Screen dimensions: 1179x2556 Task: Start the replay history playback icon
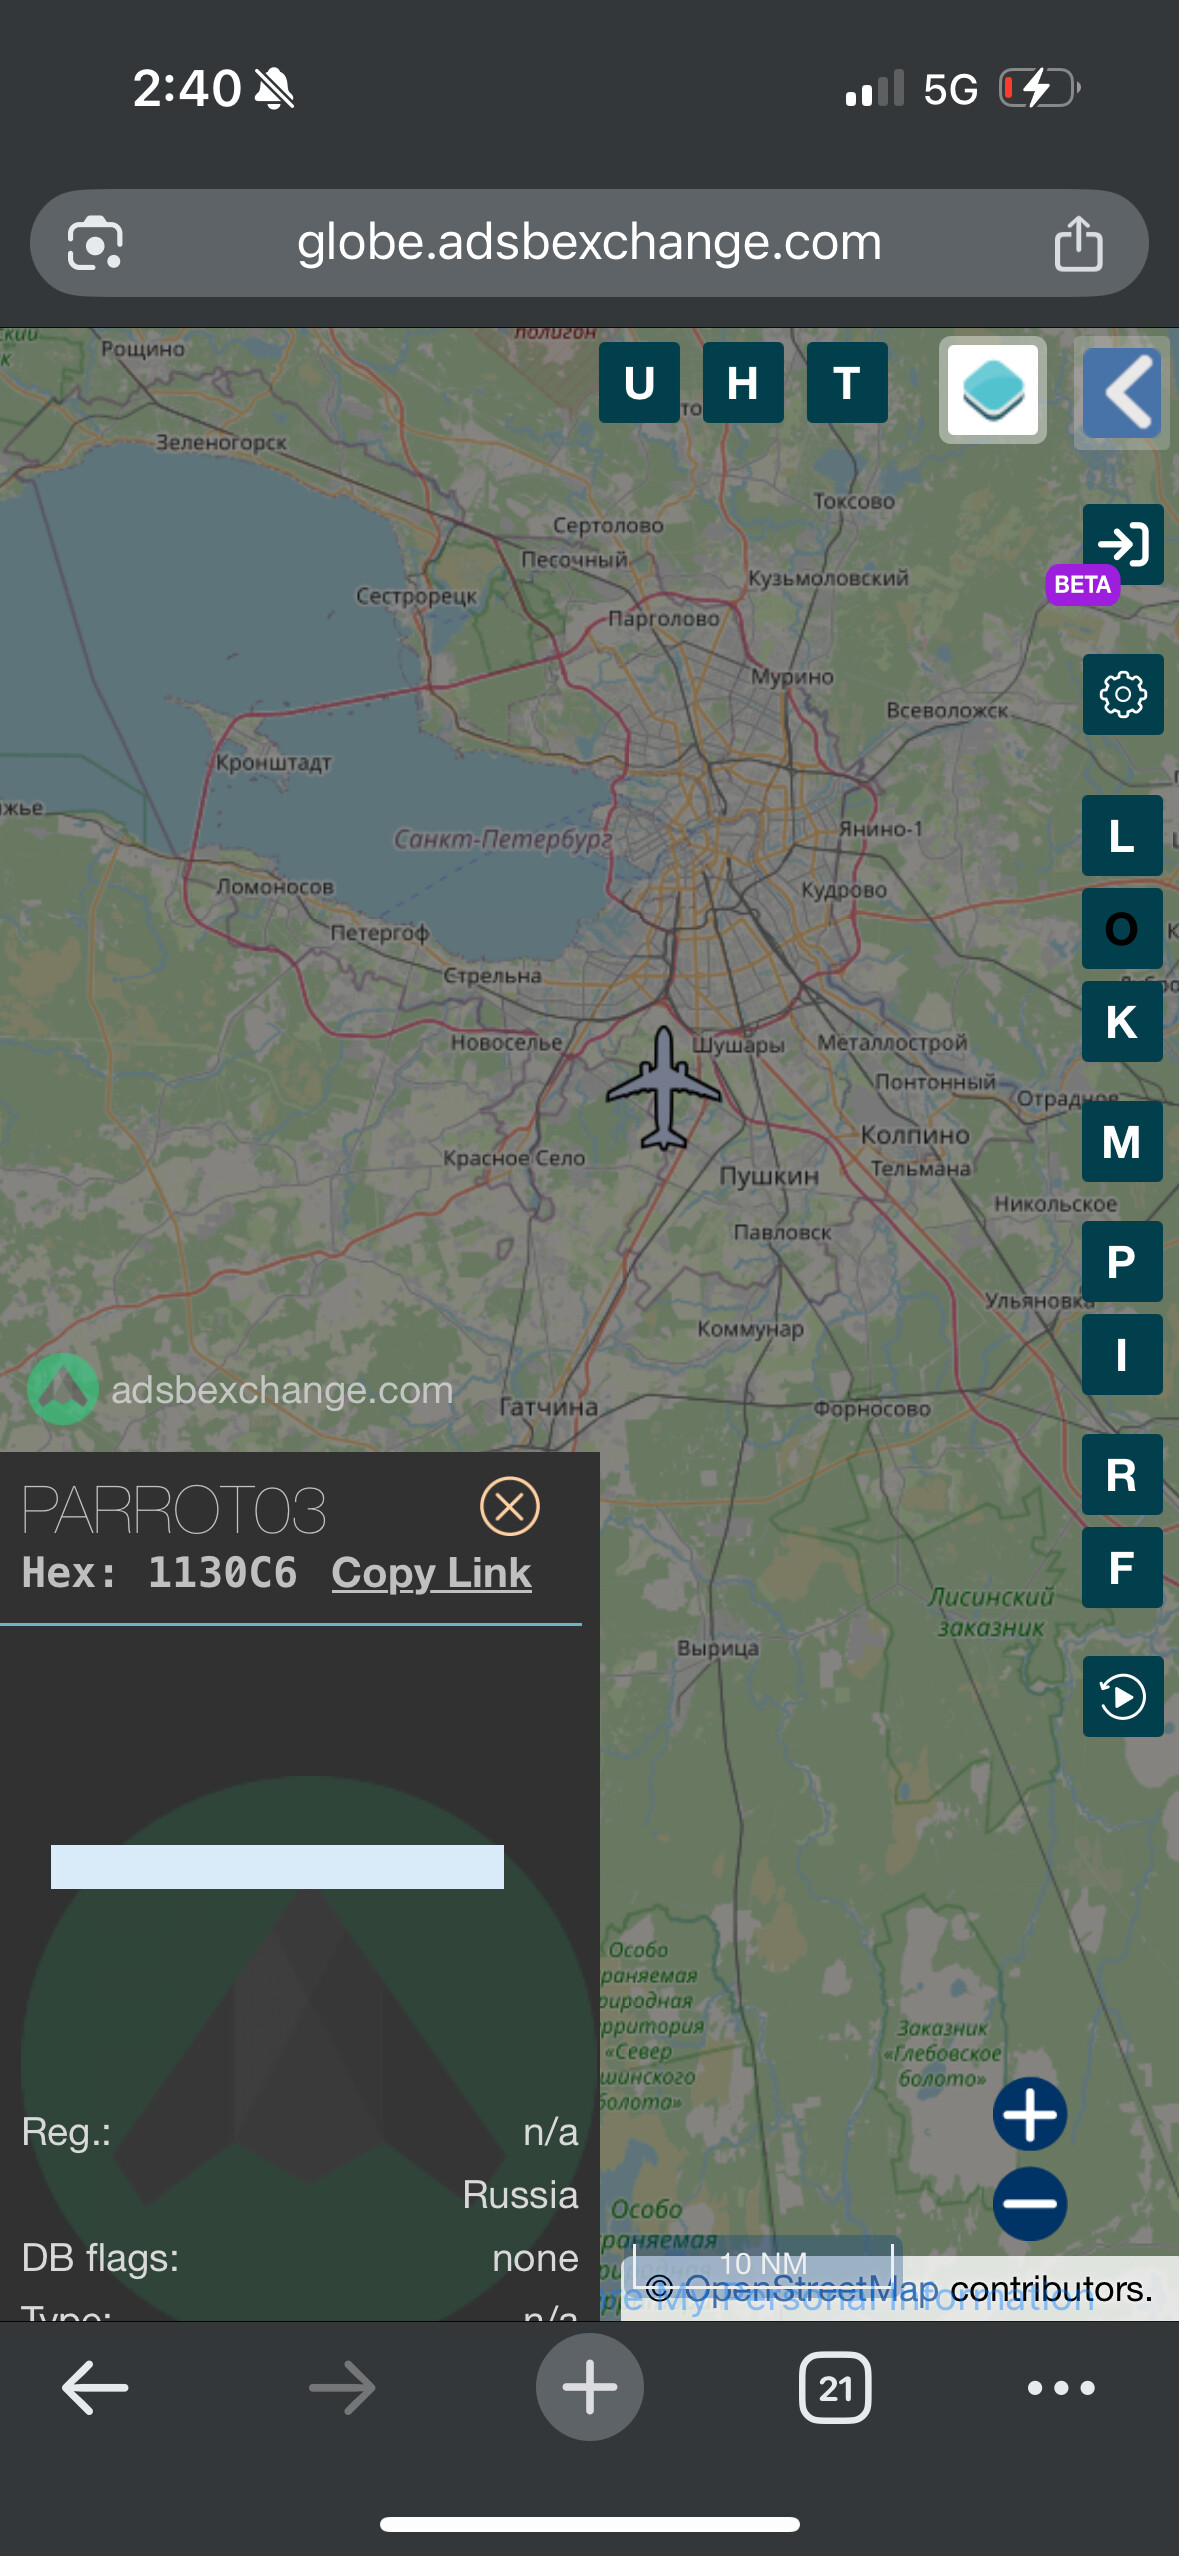1122,1696
